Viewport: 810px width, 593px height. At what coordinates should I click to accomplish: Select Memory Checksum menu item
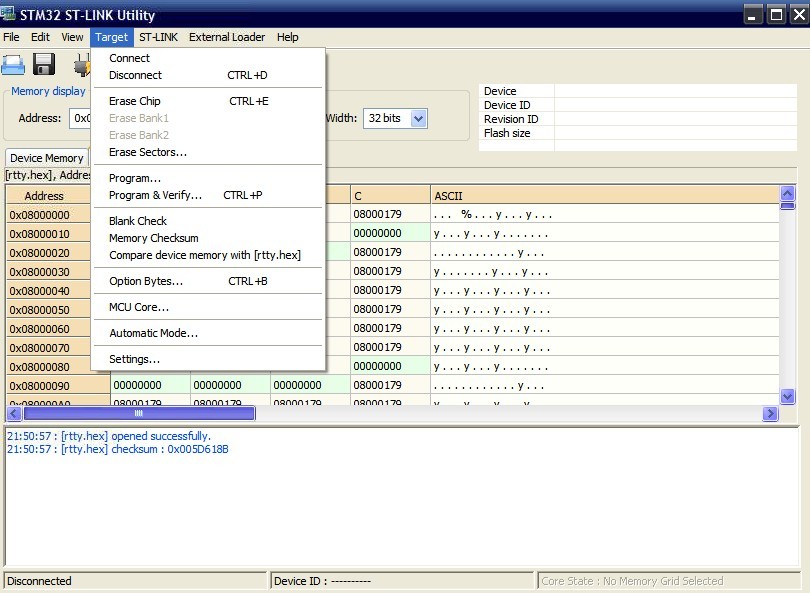point(208,238)
